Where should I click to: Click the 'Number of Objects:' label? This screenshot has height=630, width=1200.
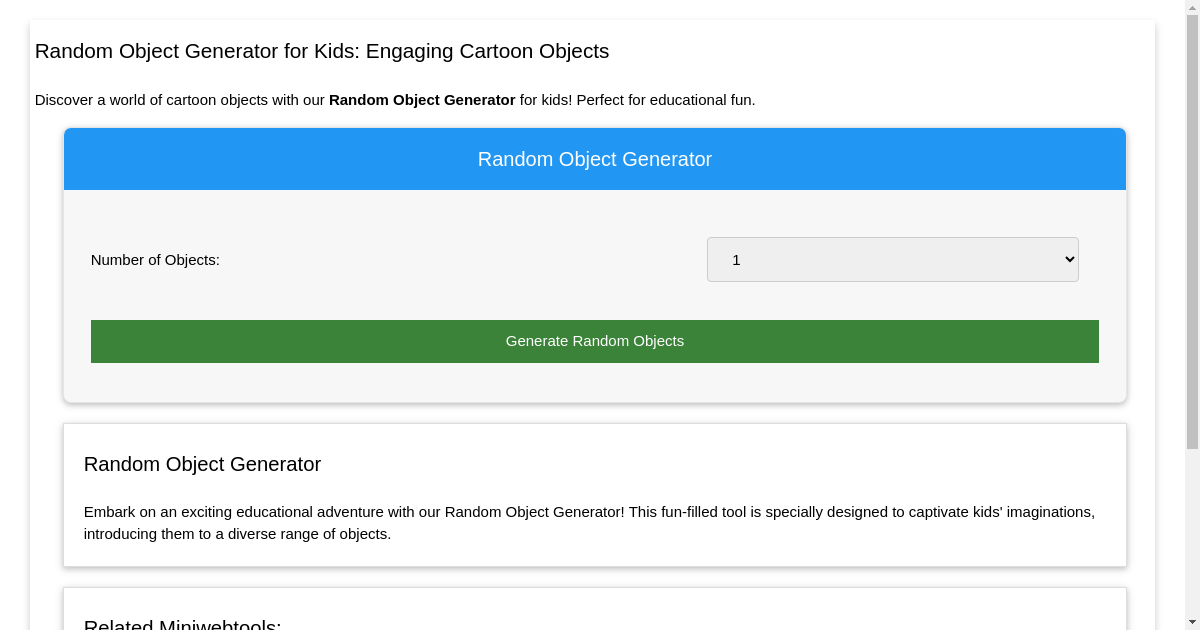tap(155, 260)
